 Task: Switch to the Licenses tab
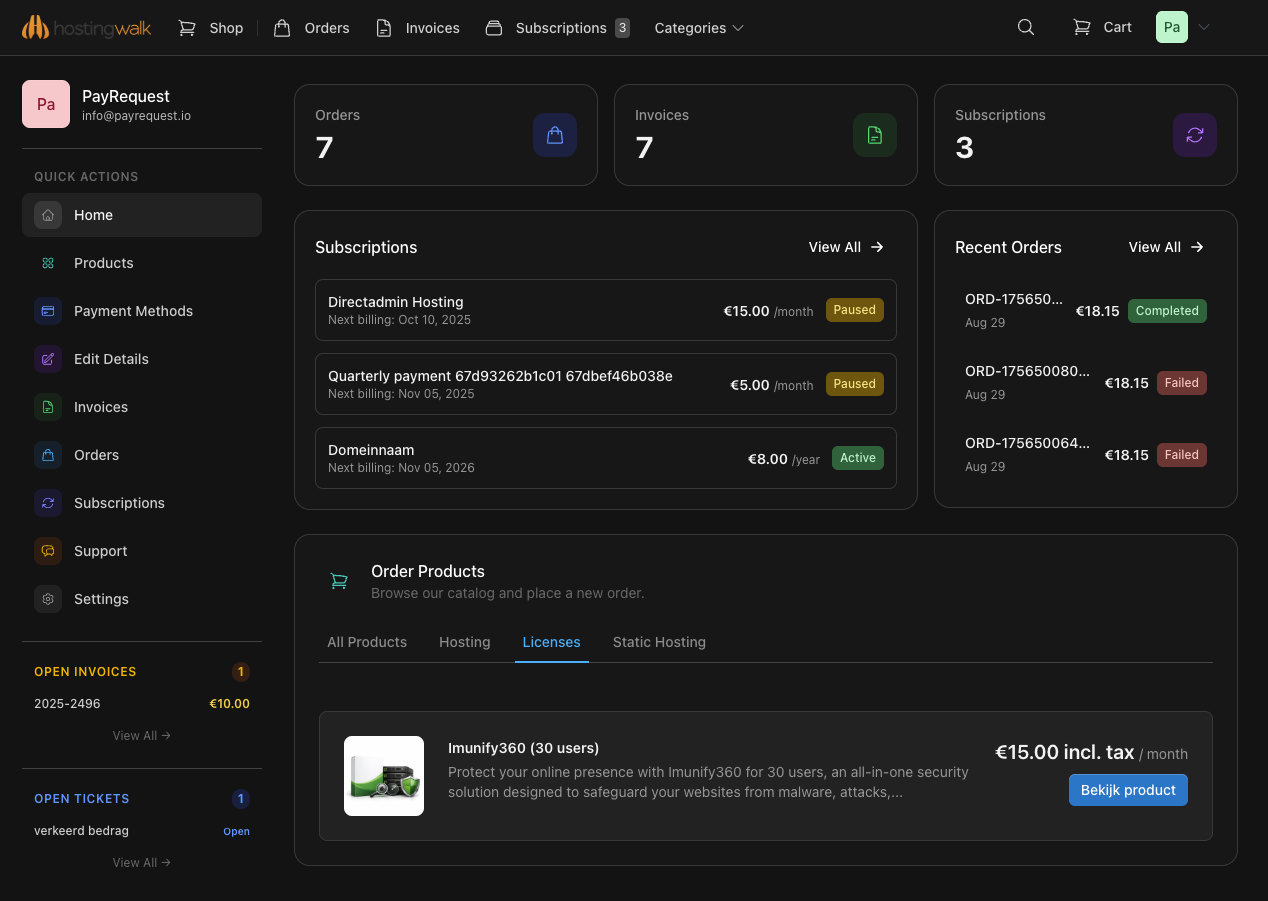(551, 642)
